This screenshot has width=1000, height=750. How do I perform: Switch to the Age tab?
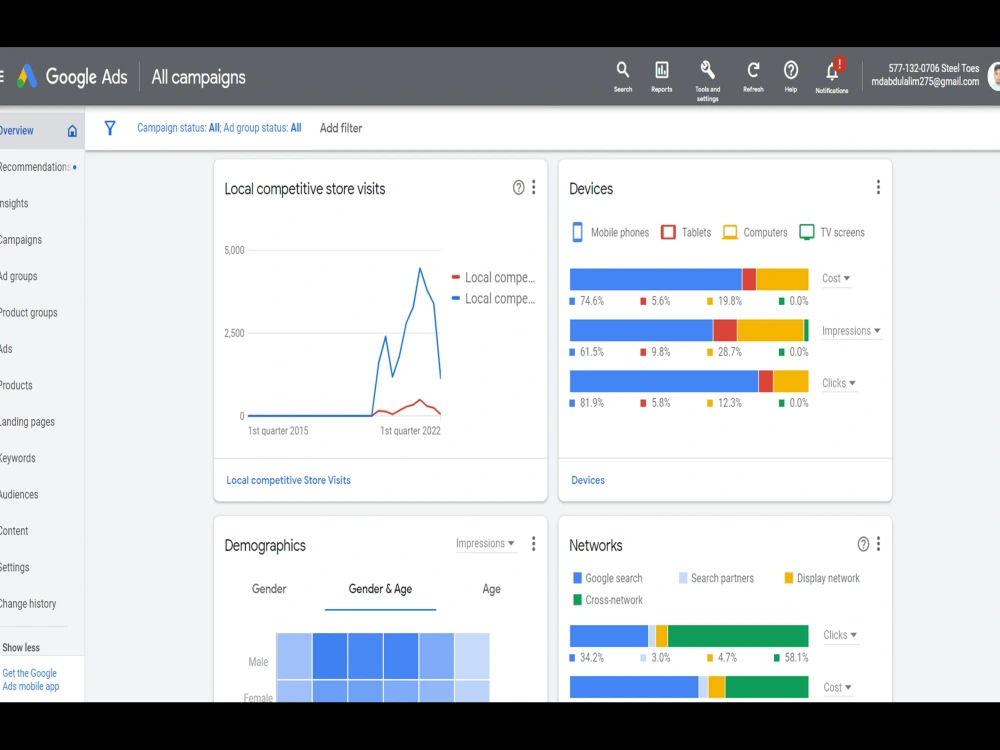[x=491, y=589]
